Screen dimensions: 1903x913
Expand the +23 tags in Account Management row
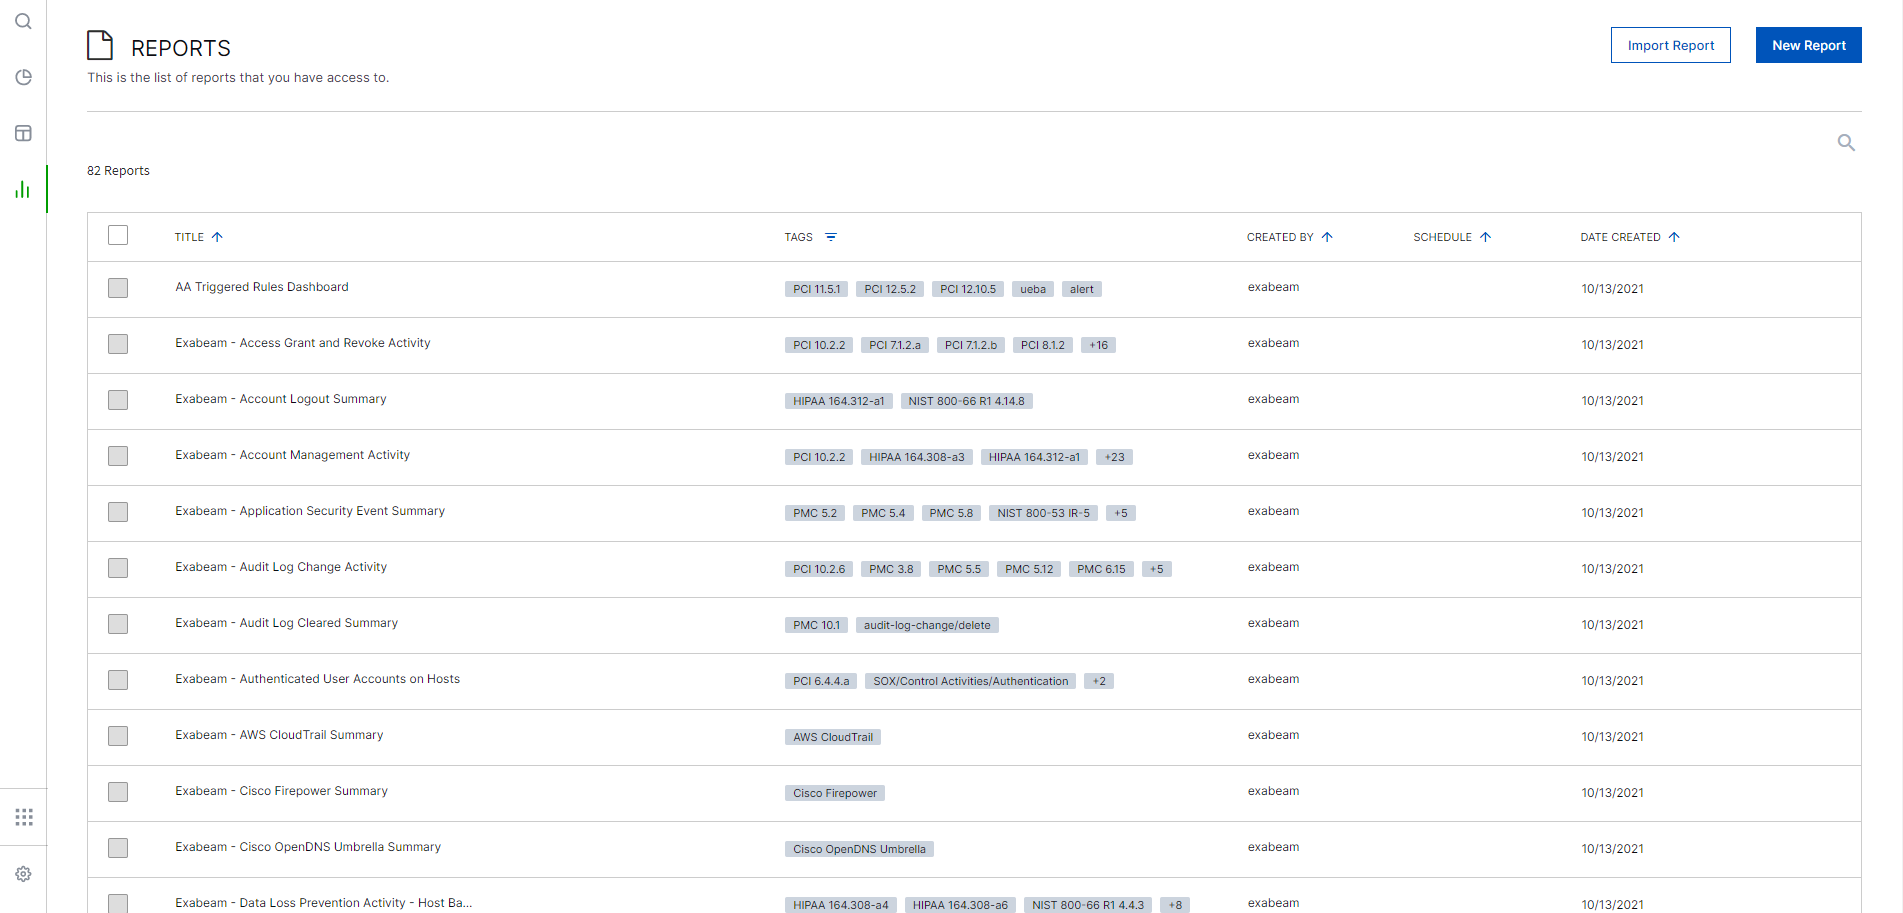tap(1114, 457)
